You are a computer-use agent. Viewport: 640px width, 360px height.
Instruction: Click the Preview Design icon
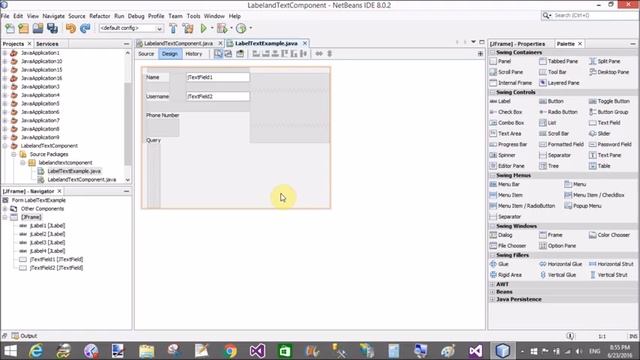[240, 53]
